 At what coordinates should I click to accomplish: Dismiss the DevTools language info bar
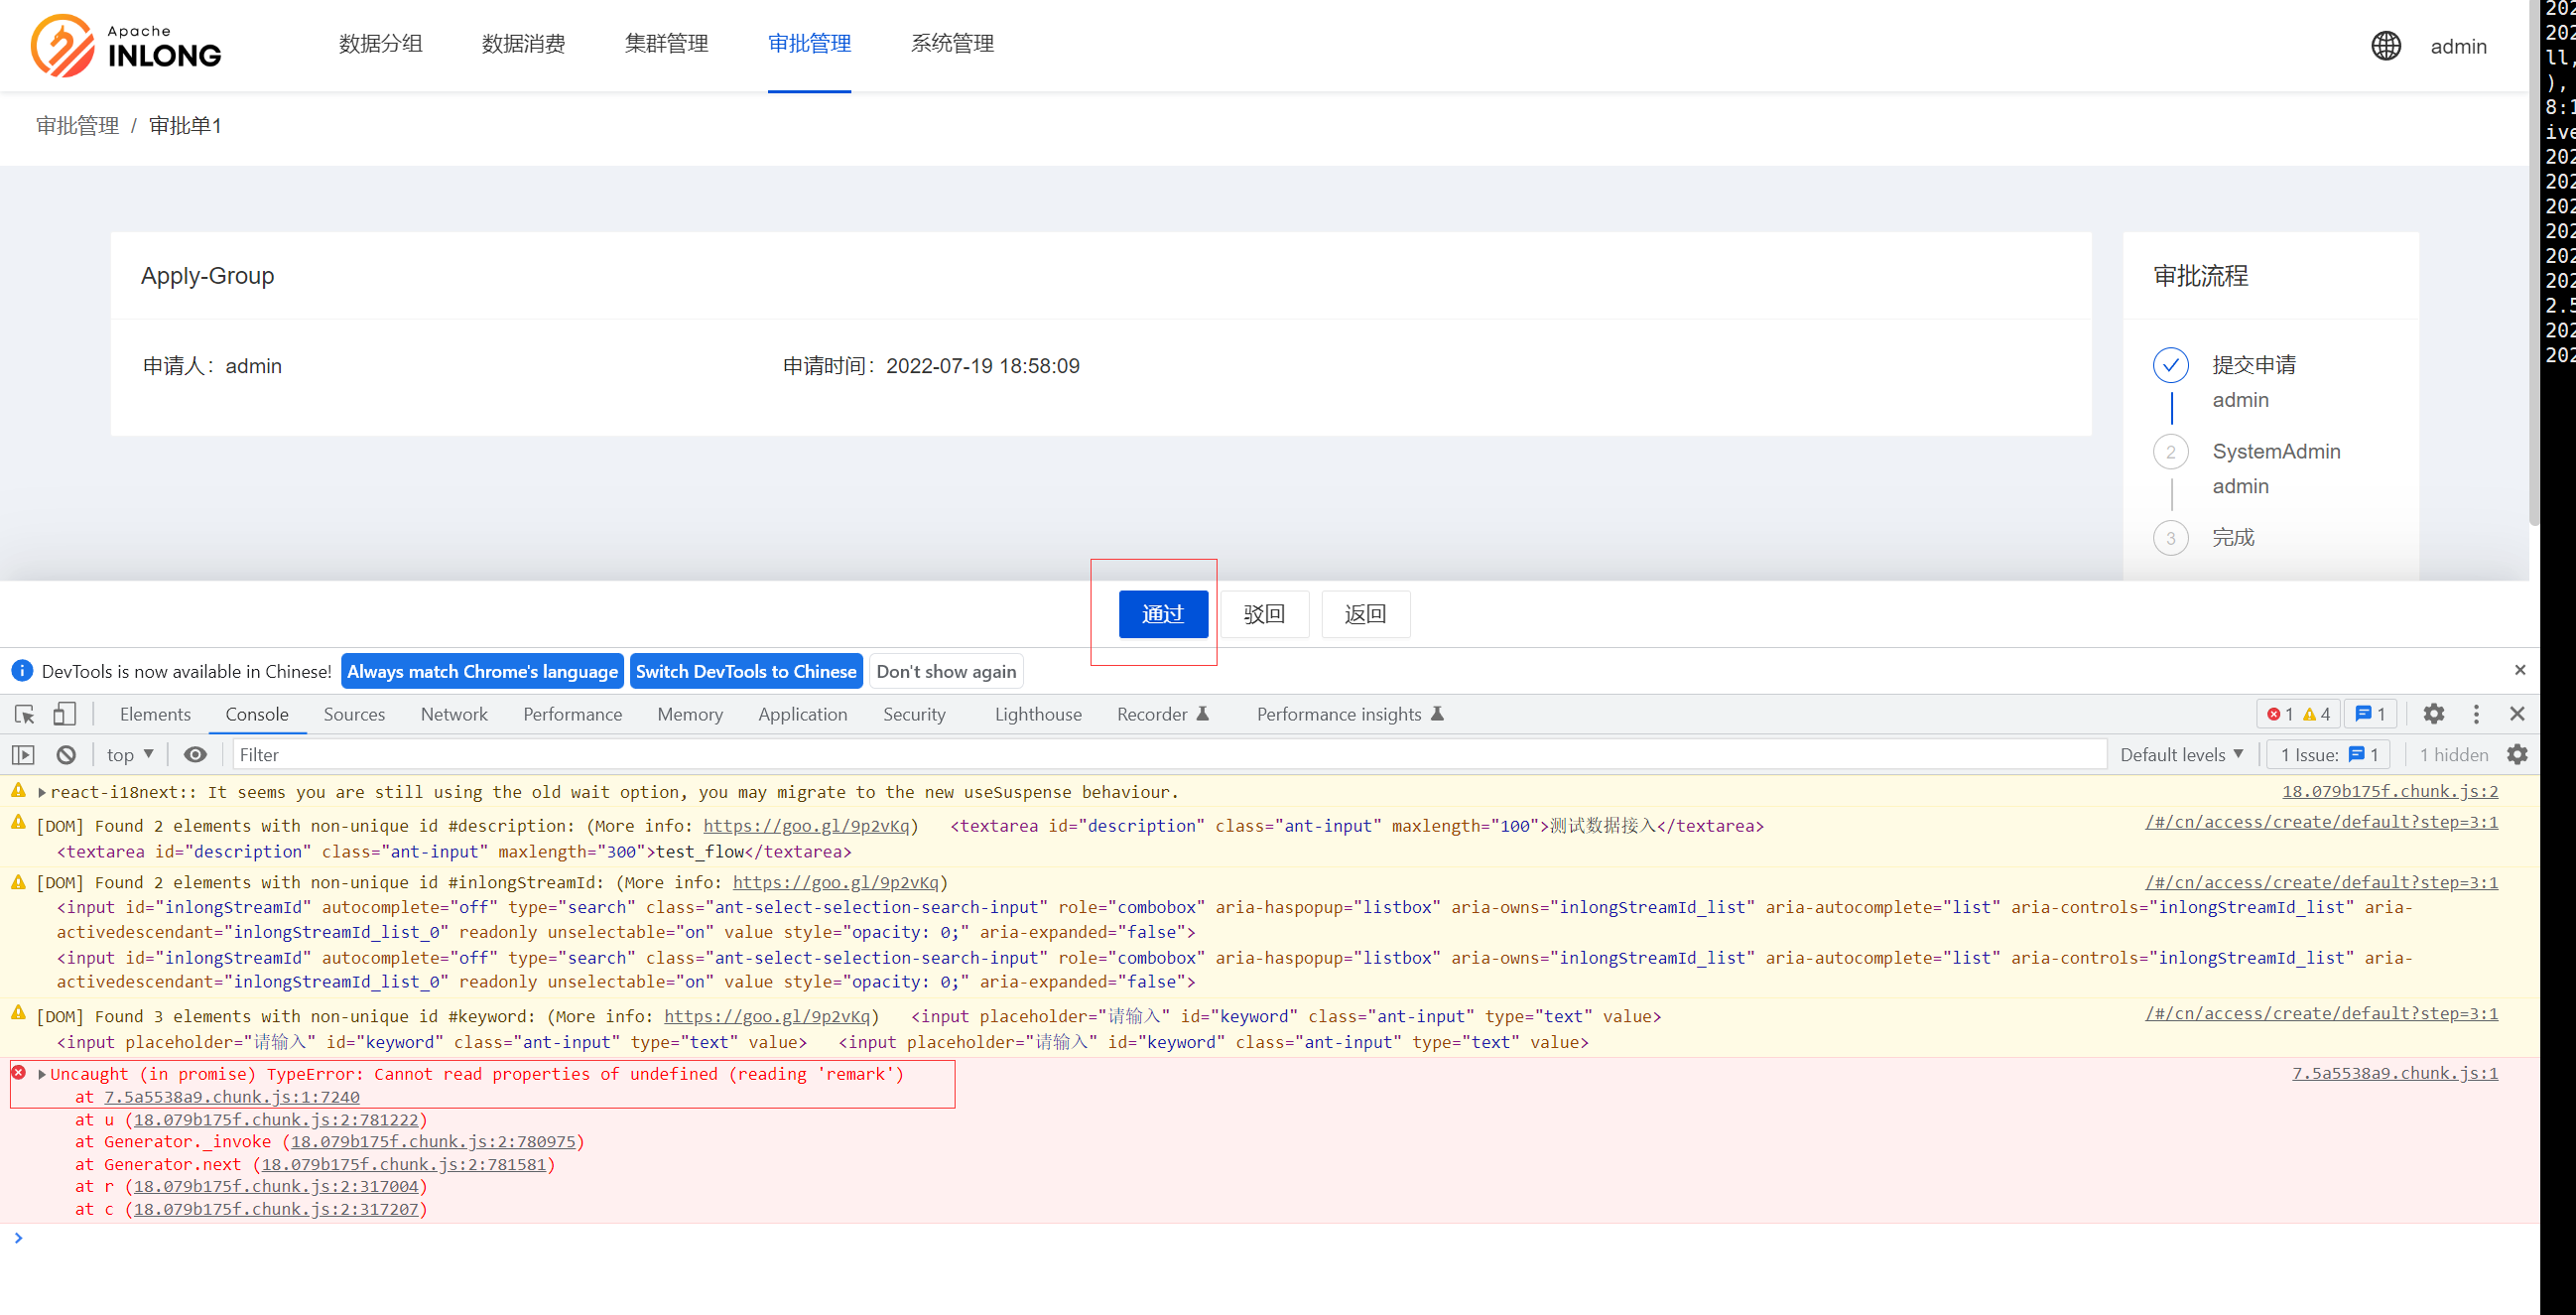[2519, 670]
